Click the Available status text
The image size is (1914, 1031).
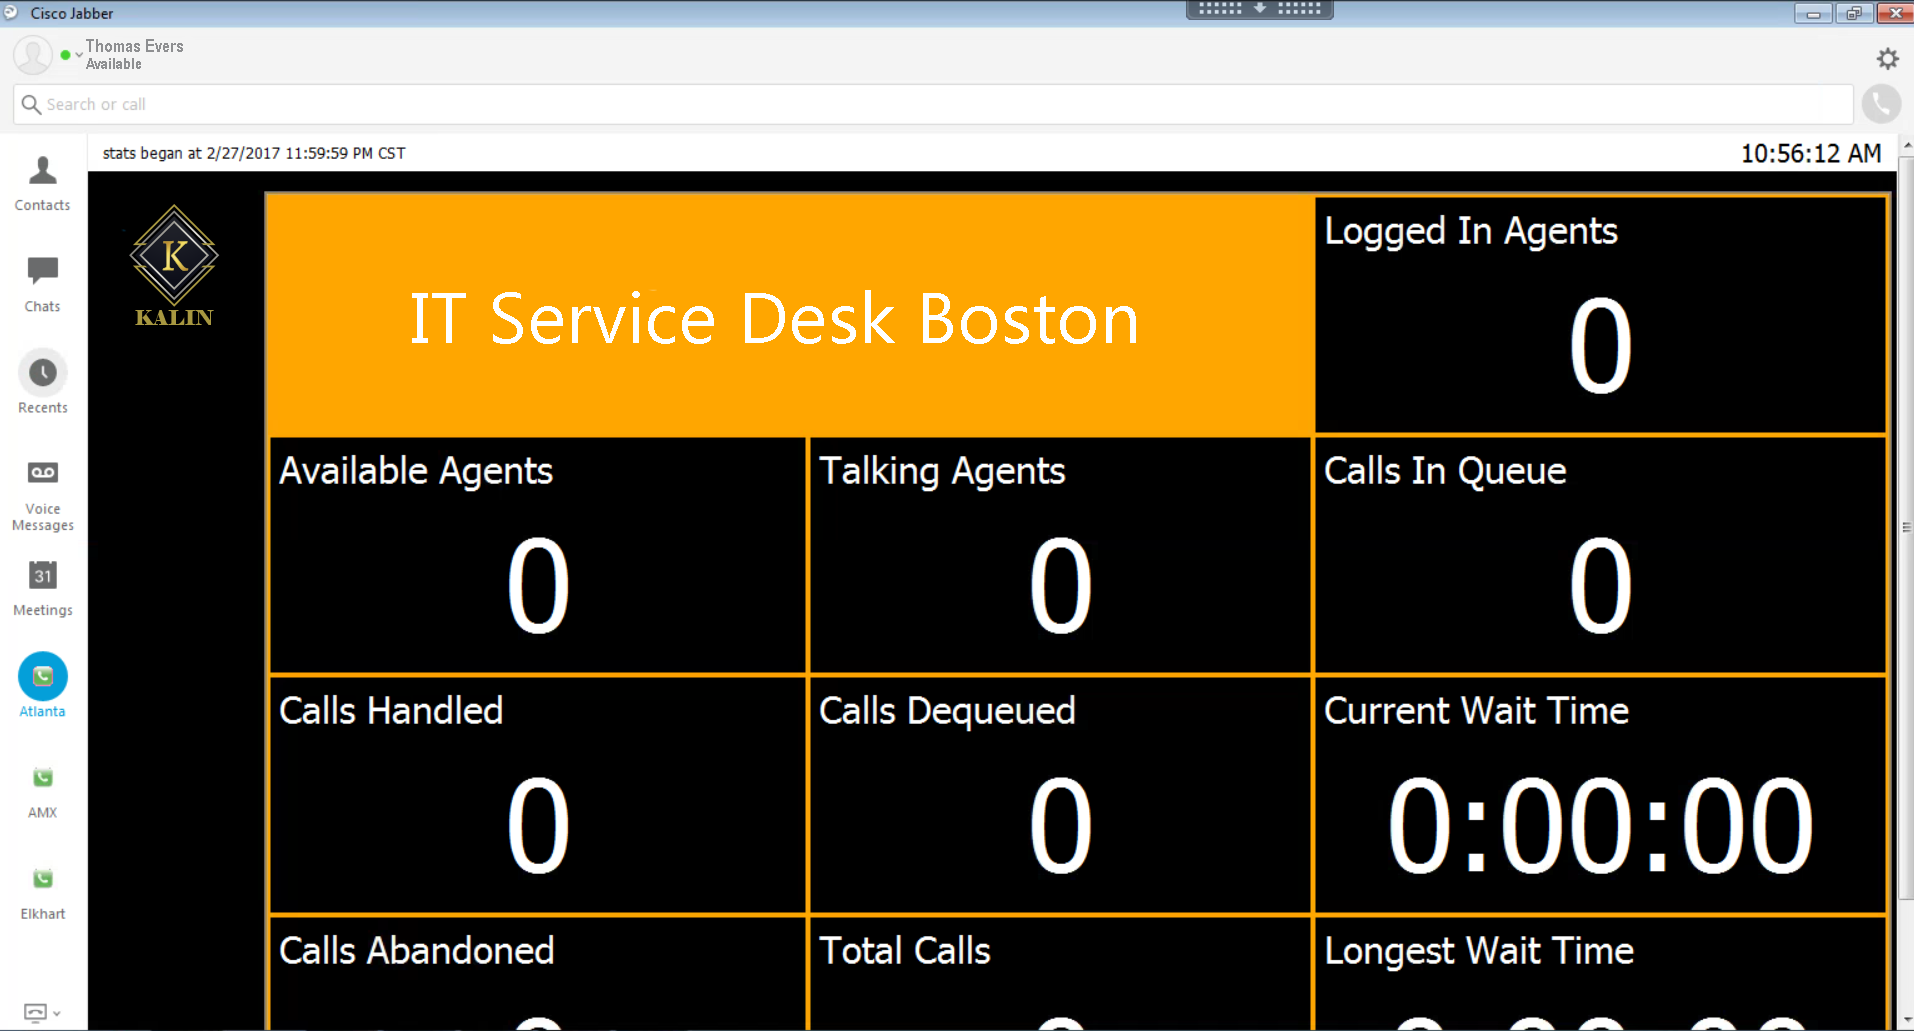pyautogui.click(x=114, y=64)
